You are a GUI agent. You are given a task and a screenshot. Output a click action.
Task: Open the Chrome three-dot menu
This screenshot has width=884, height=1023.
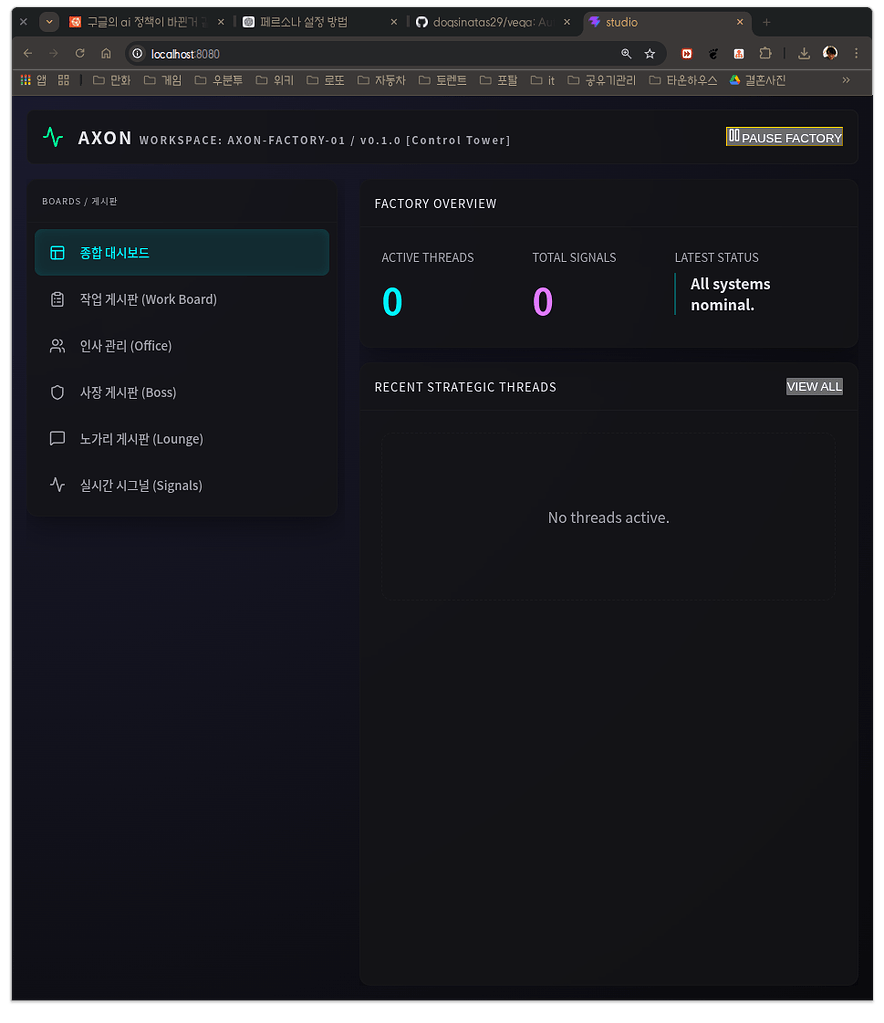click(856, 54)
